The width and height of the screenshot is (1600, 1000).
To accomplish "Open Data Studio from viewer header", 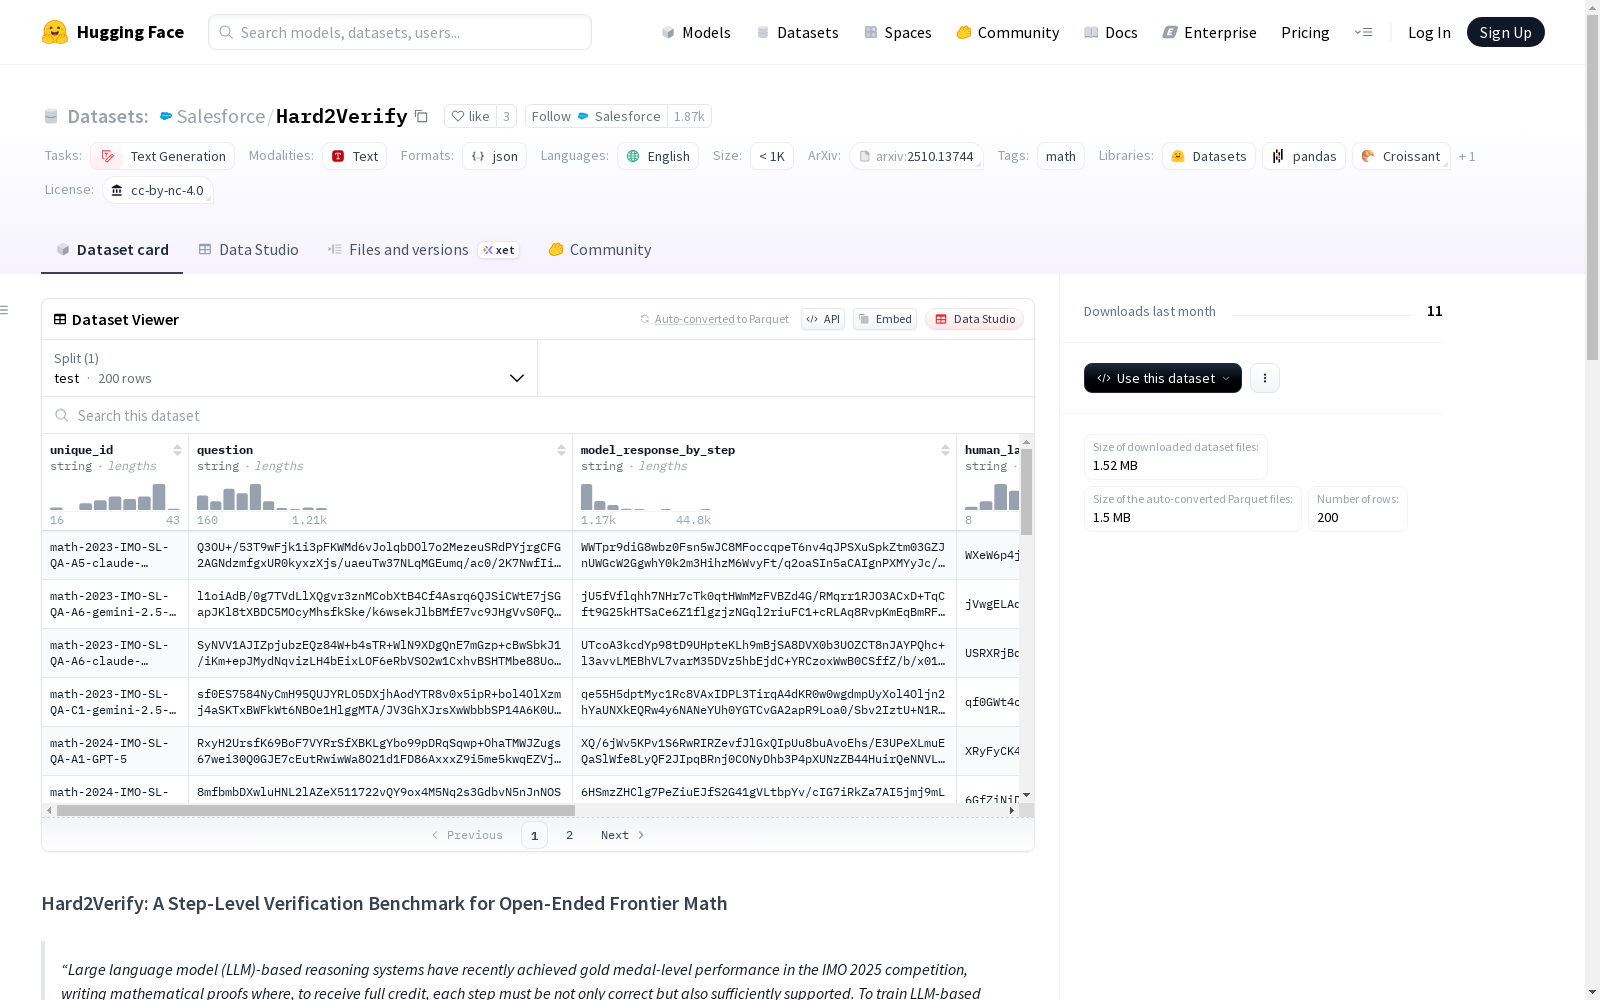I will coord(975,319).
